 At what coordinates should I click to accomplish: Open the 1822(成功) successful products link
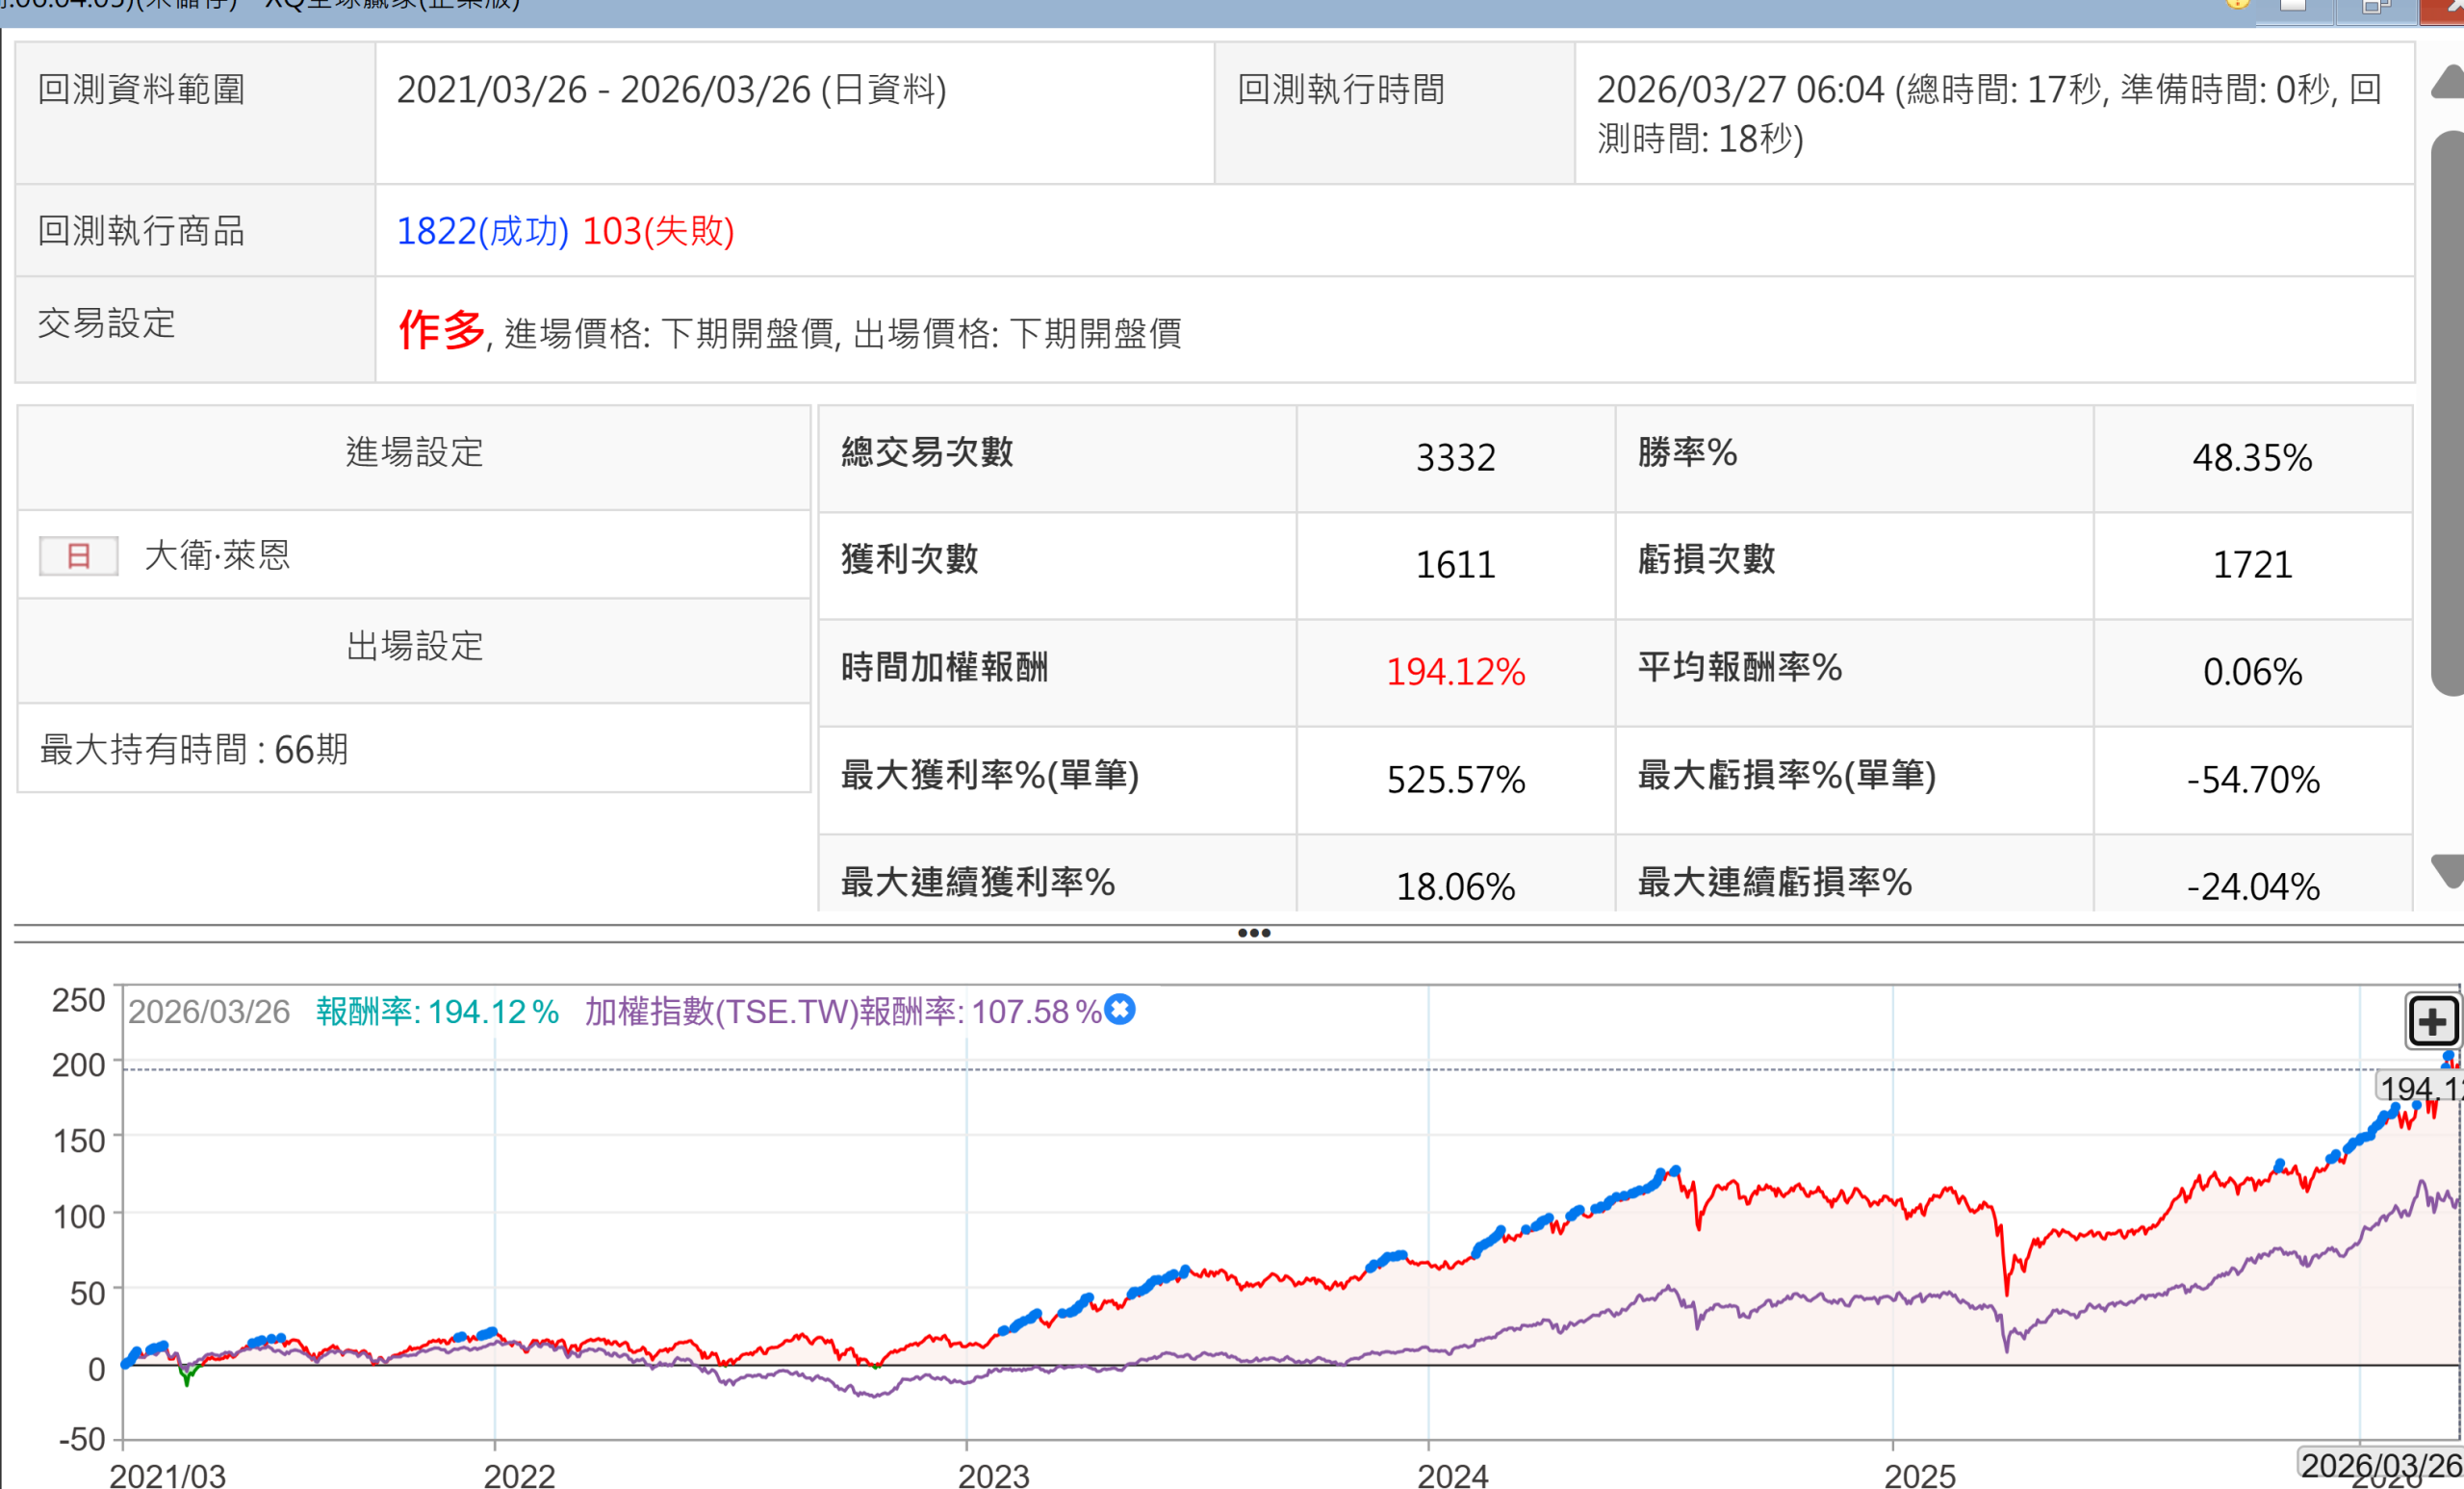pyautogui.click(x=482, y=231)
